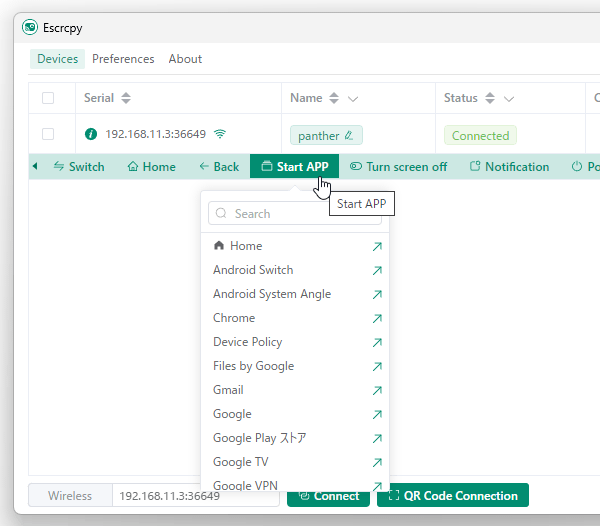This screenshot has width=600, height=526.
Task: Expand the Status column filter chevron
Action: (509, 99)
